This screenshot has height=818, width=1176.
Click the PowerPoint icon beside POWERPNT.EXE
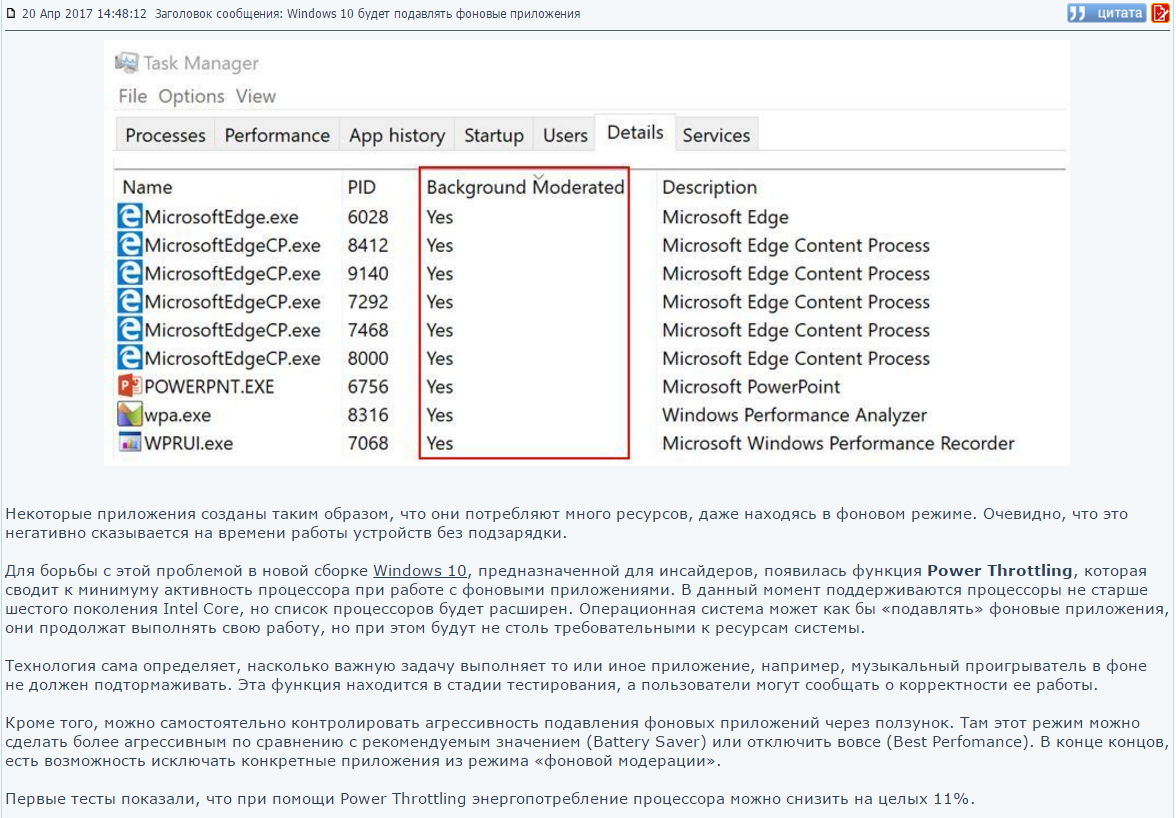coord(129,385)
